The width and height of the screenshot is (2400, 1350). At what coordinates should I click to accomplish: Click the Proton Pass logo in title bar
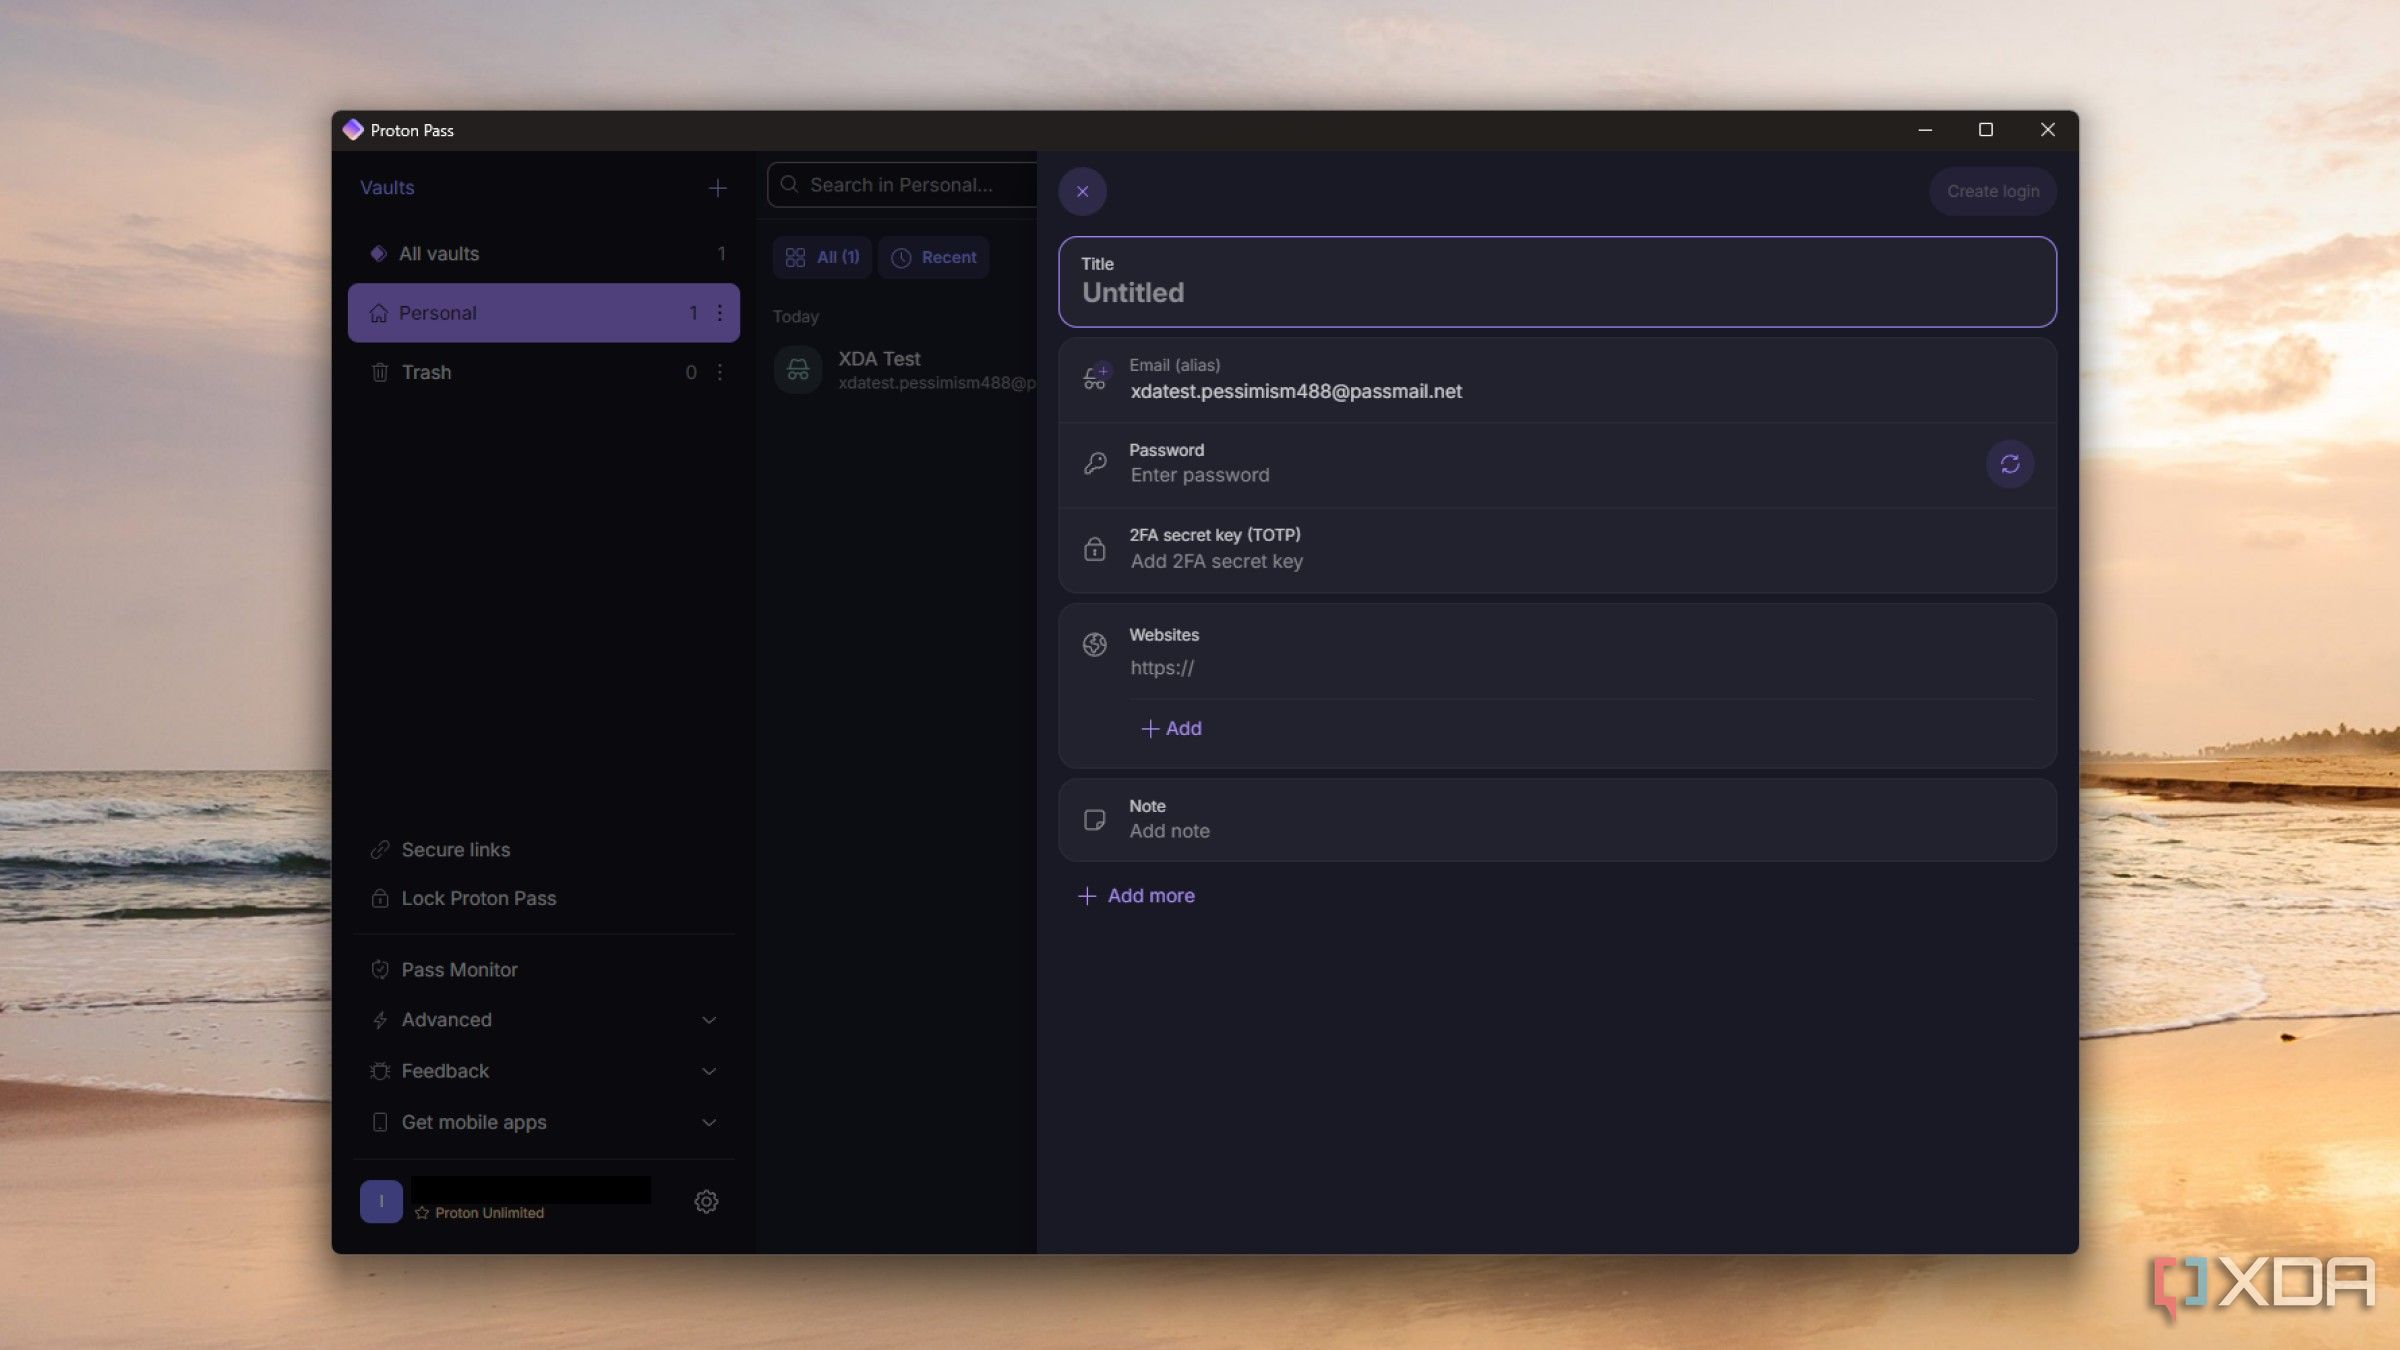(353, 130)
